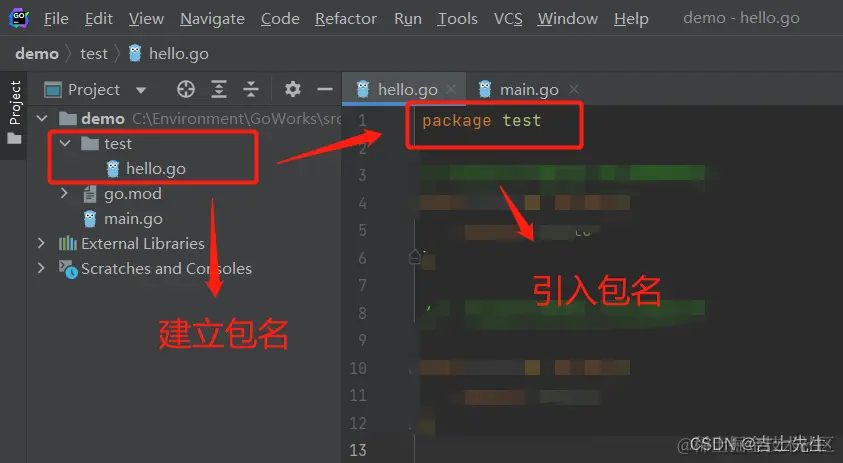Open the Window menu
The width and height of the screenshot is (843, 463).
(x=568, y=19)
